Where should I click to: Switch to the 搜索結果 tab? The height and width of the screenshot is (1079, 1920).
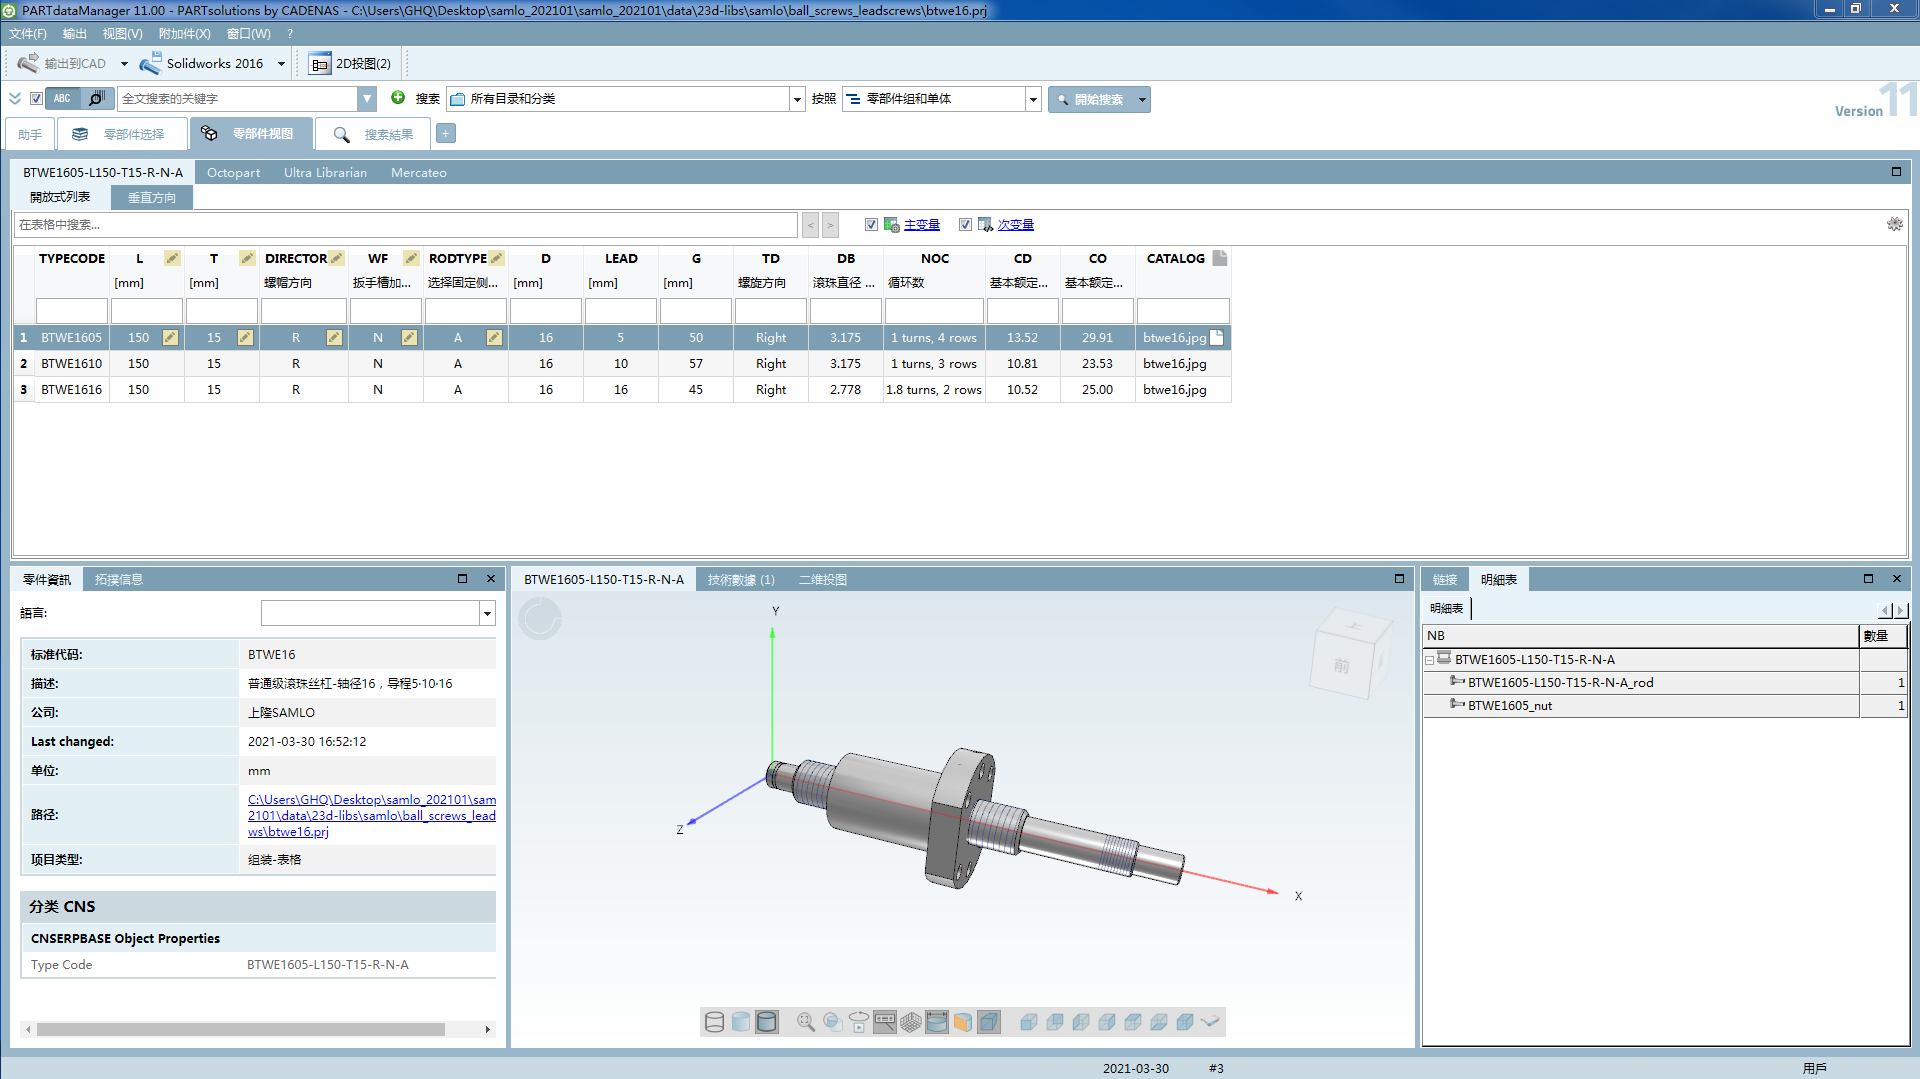click(x=374, y=134)
